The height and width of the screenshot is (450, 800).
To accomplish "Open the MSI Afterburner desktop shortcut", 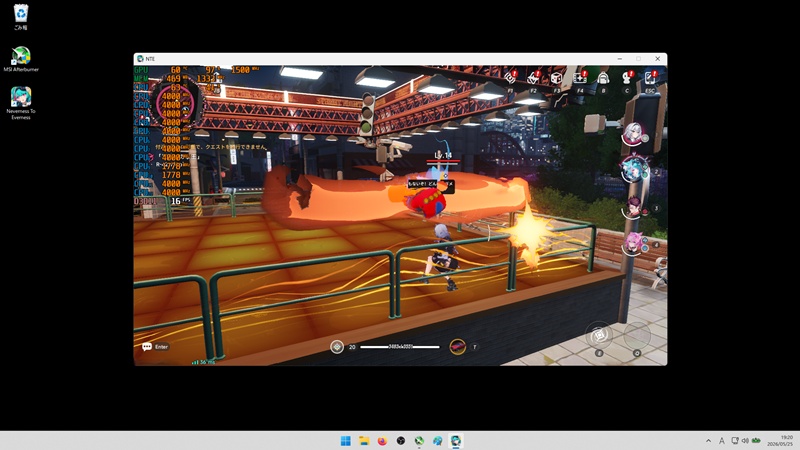I will (21, 59).
